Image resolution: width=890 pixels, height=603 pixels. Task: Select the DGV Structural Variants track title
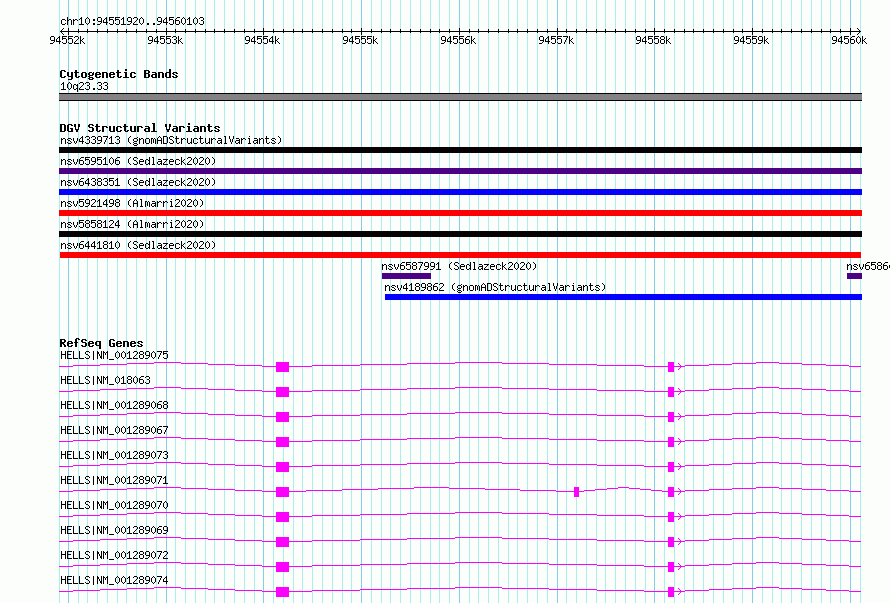[x=140, y=128]
